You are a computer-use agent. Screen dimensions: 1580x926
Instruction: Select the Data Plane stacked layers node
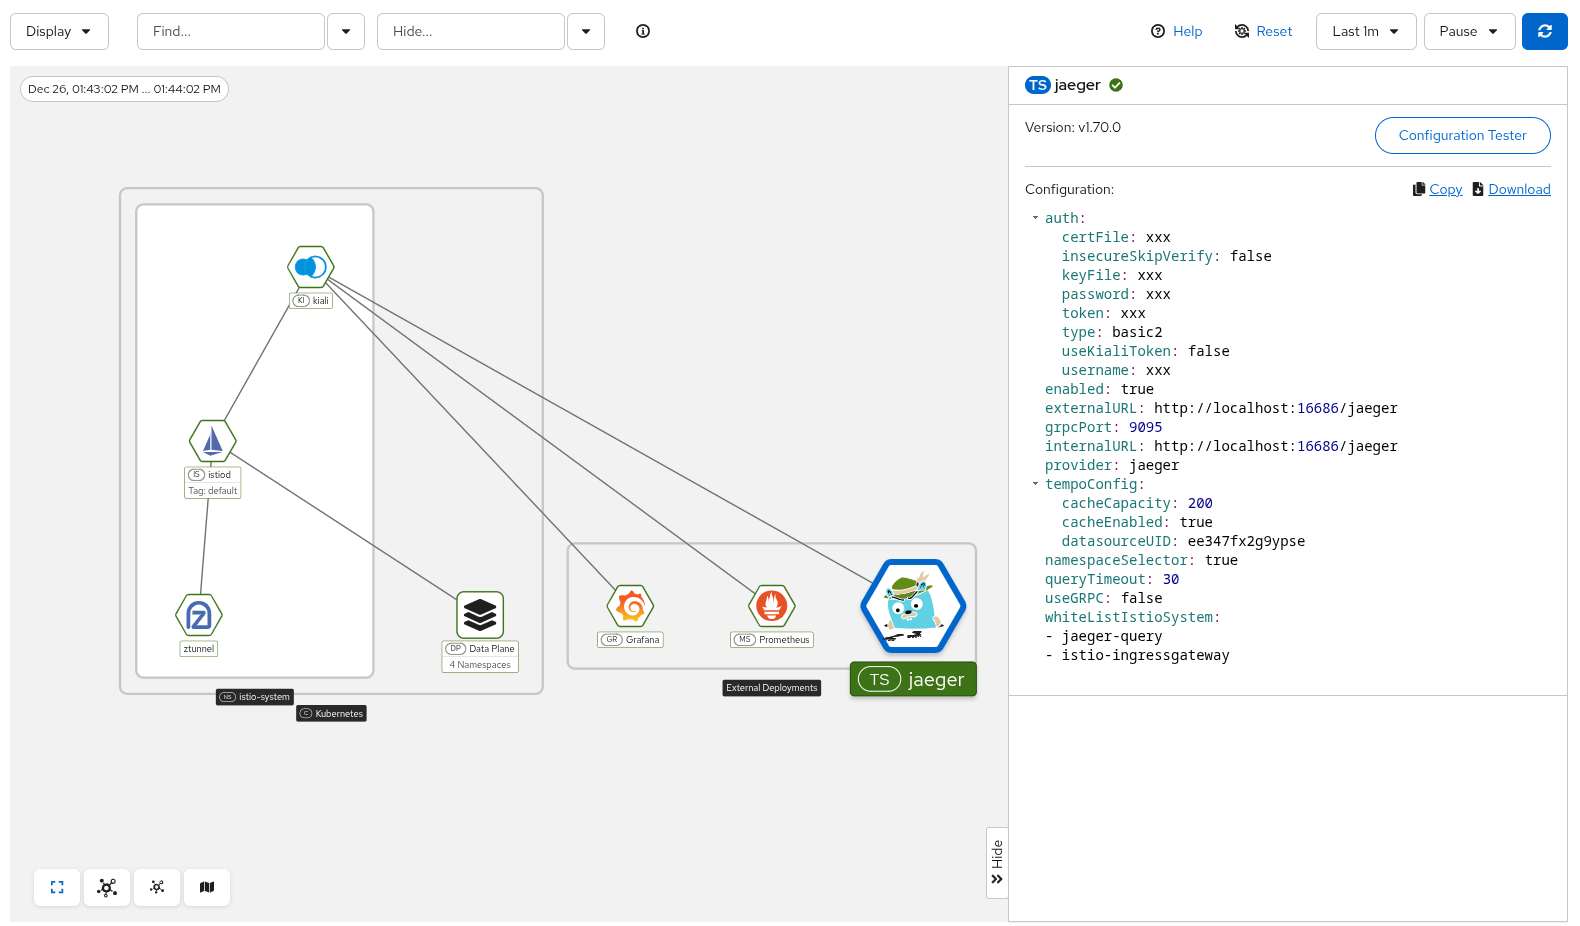click(480, 615)
